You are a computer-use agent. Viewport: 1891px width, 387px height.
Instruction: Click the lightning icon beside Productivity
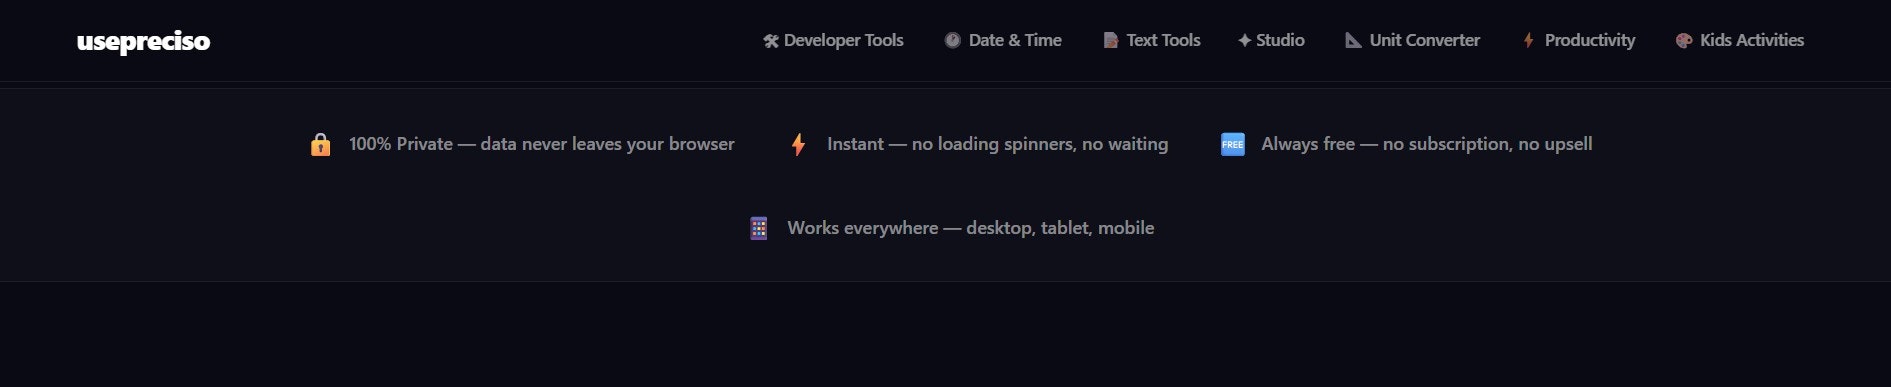1528,40
